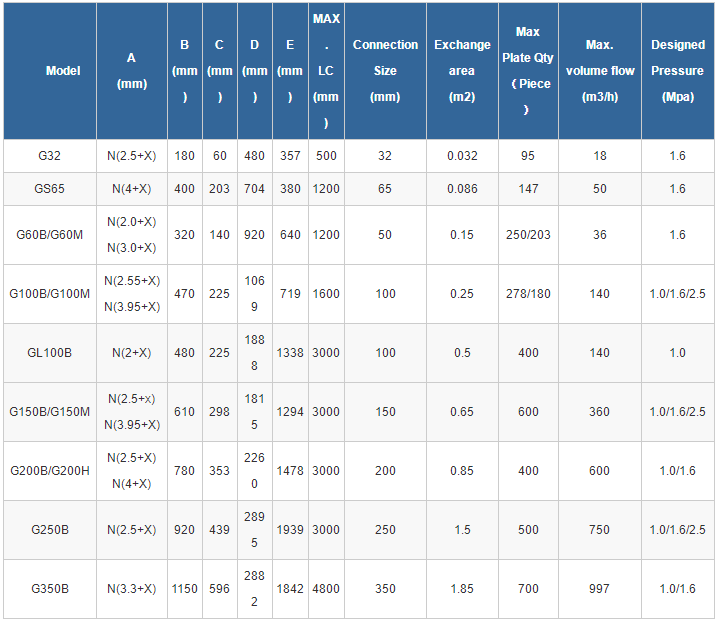Click the 'Max. volume flow (m3/h)' header
718x622 pixels.
[600, 71]
